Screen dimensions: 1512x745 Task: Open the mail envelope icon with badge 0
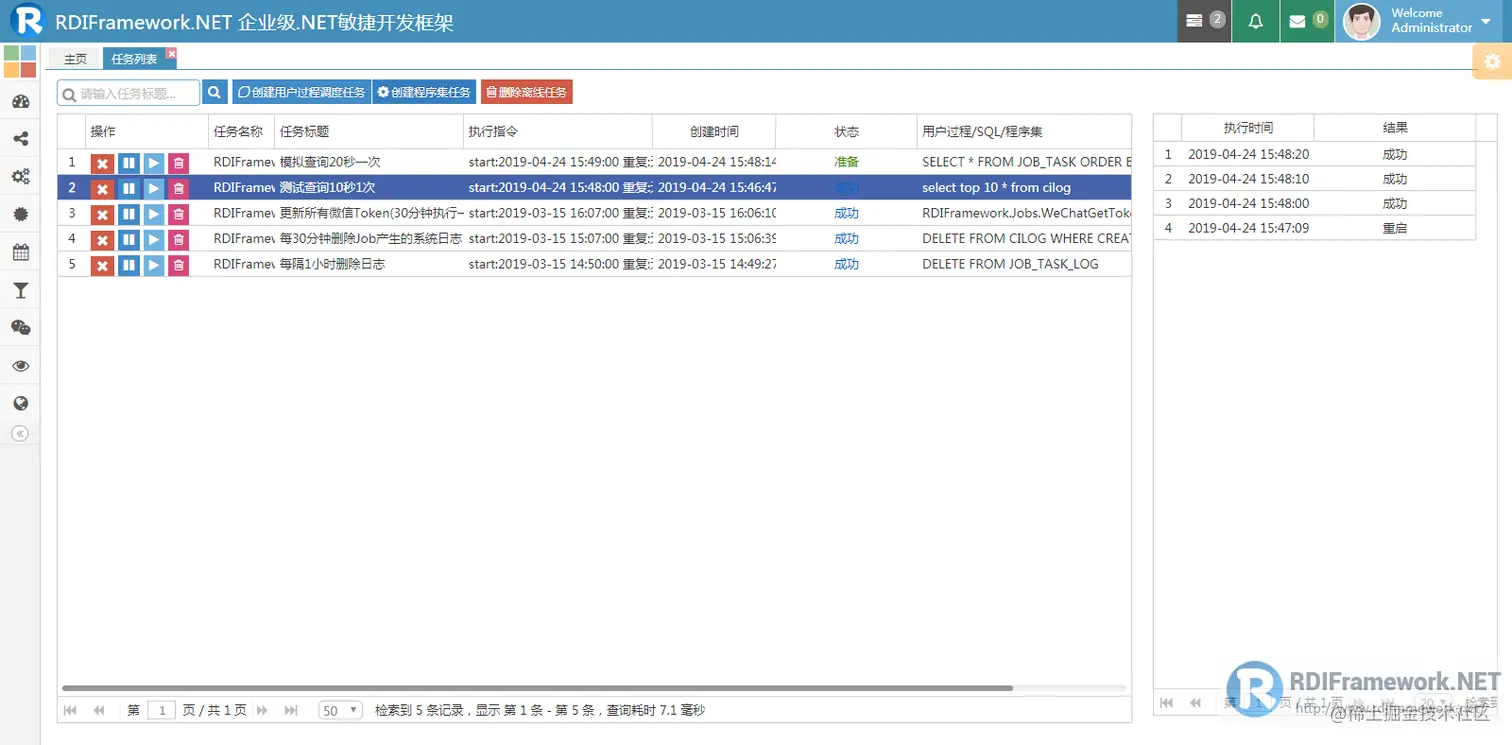[x=1307, y=21]
